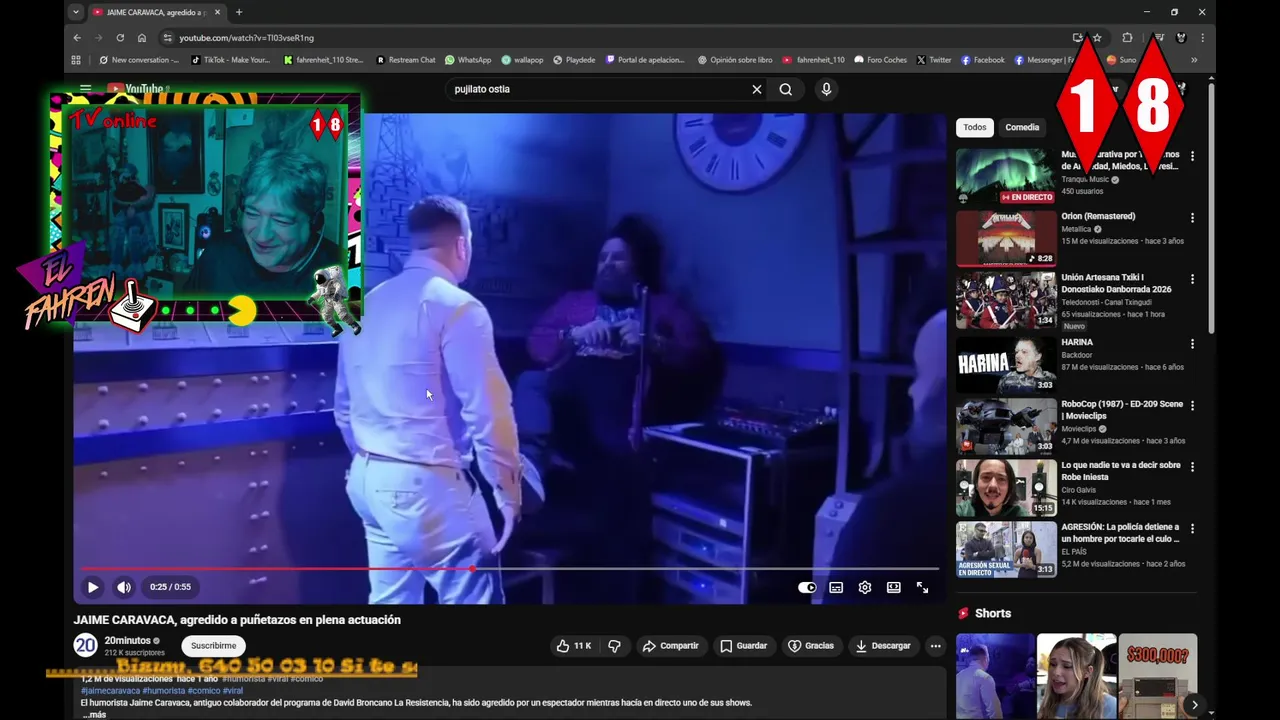This screenshot has height=720, width=1280.
Task: Reload the page with the refresh icon
Action: click(120, 38)
